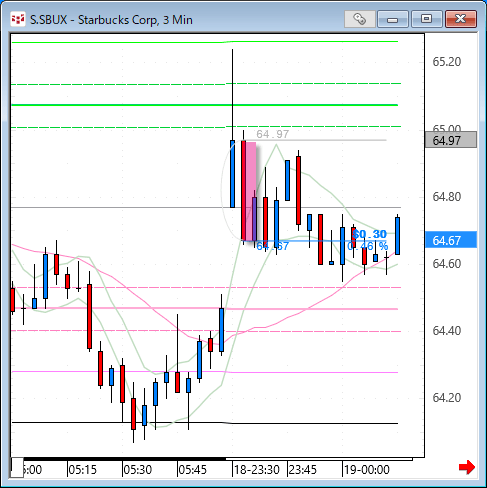Click the 23:45 time axis label
Image resolution: width=487 pixels, height=488 pixels.
[x=303, y=470]
